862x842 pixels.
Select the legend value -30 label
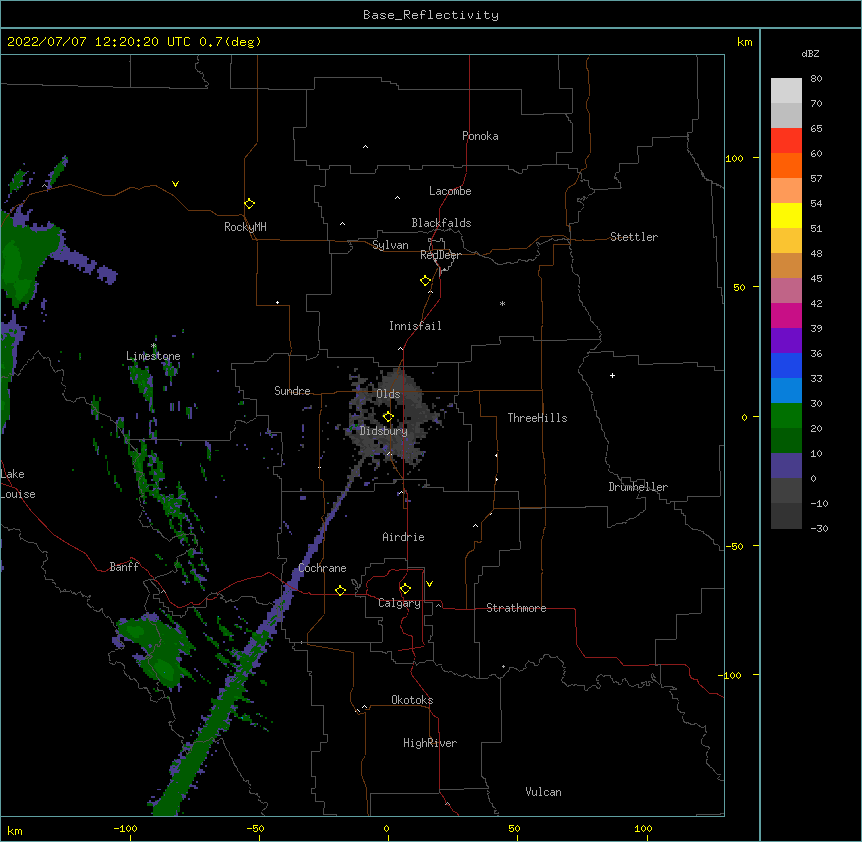819,529
